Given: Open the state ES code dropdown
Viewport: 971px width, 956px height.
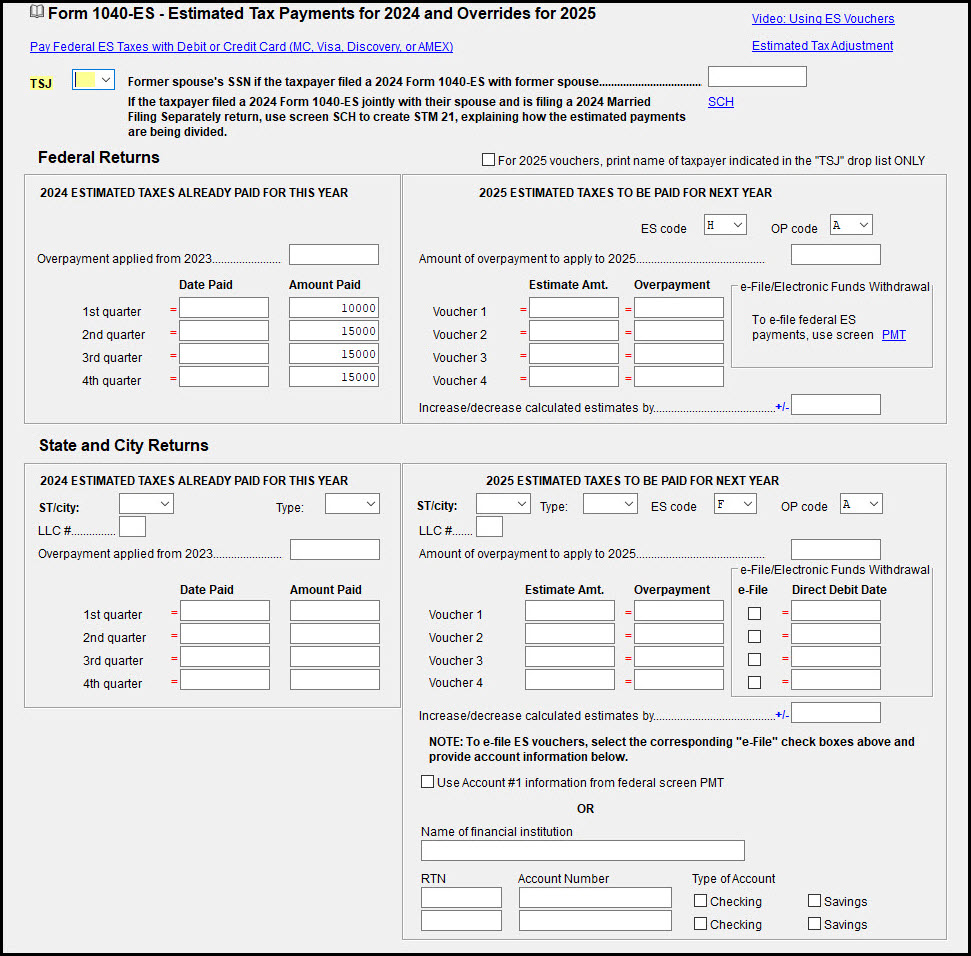Looking at the screenshot, I should (735, 504).
